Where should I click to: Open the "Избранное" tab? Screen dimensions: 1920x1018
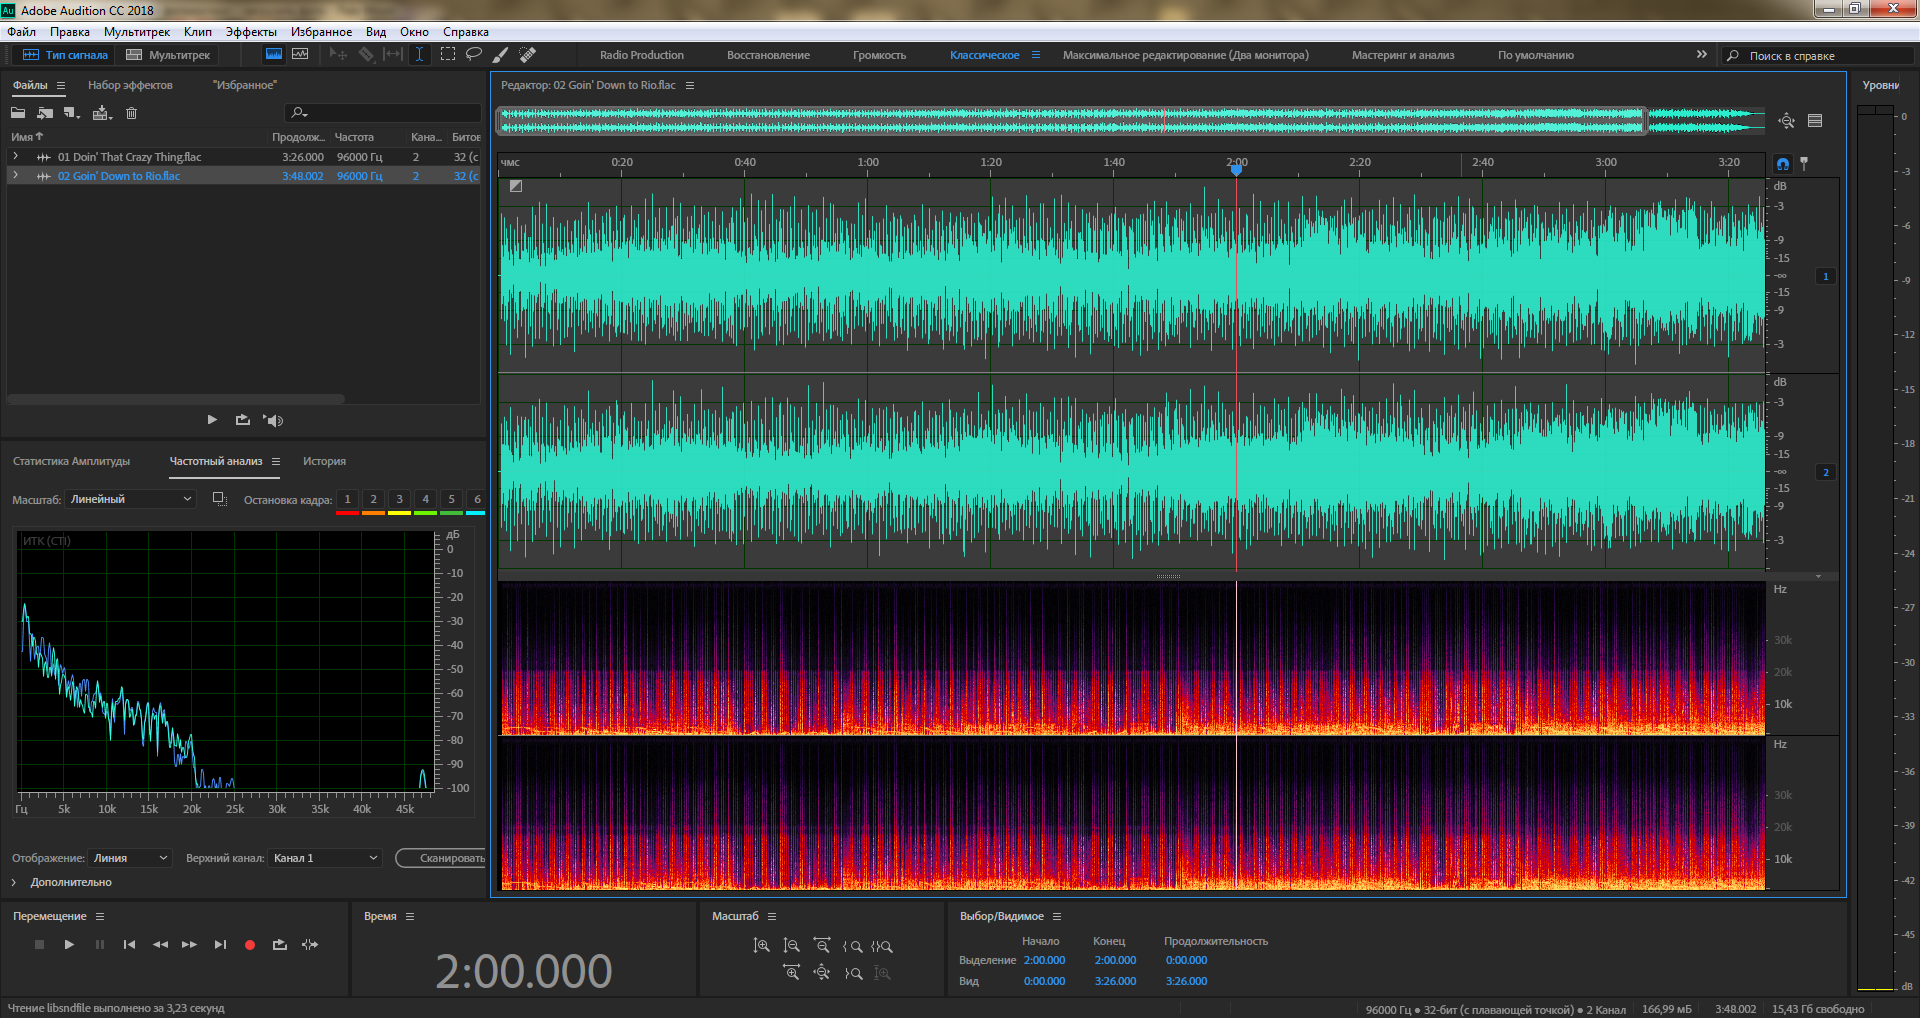pyautogui.click(x=245, y=85)
